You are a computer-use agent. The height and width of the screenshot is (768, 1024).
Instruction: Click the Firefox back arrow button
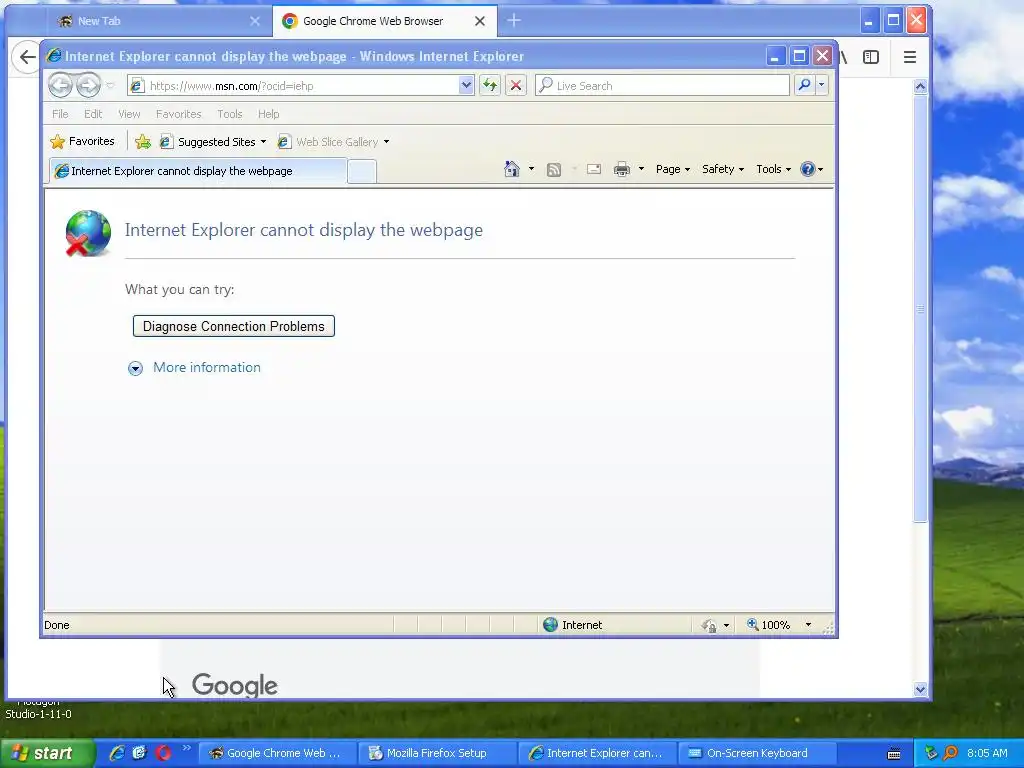click(27, 57)
